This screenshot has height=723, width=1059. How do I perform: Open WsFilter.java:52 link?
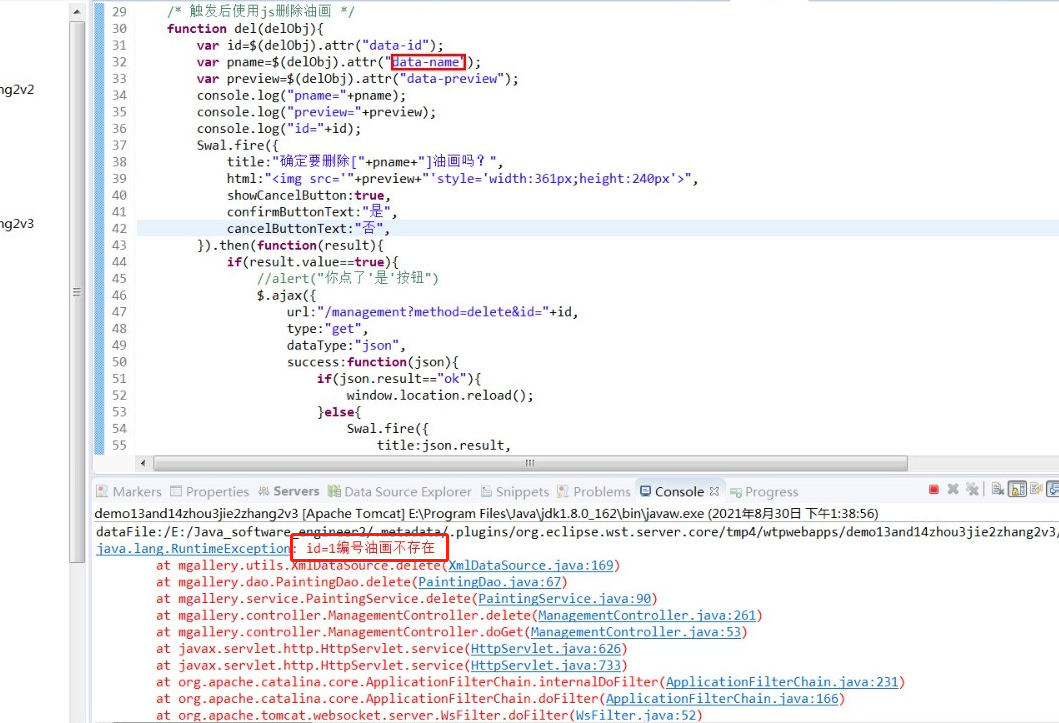(x=636, y=715)
